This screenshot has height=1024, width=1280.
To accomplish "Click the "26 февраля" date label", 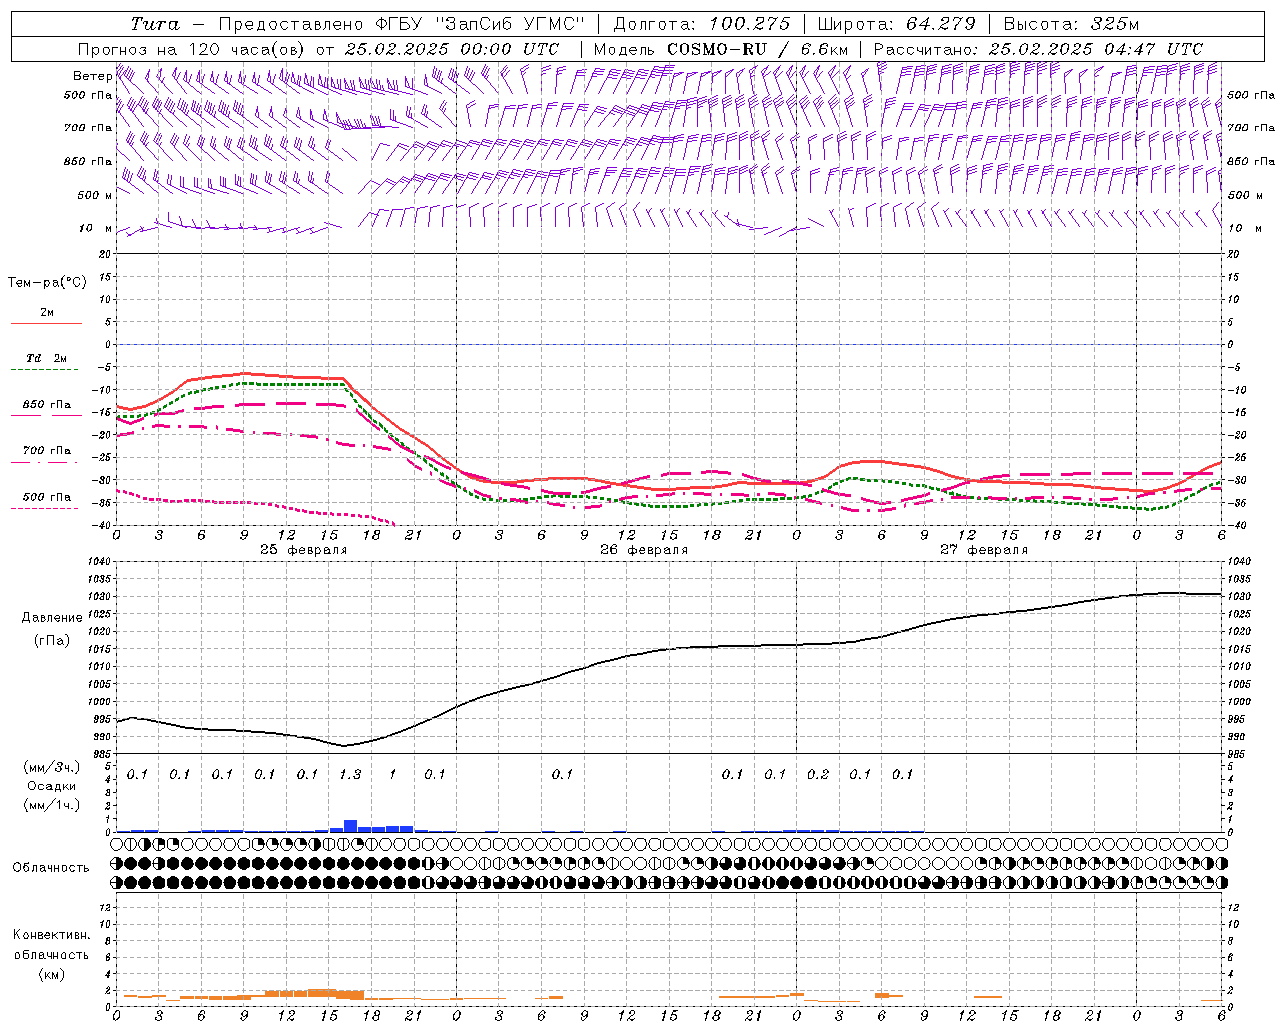I will [x=643, y=550].
